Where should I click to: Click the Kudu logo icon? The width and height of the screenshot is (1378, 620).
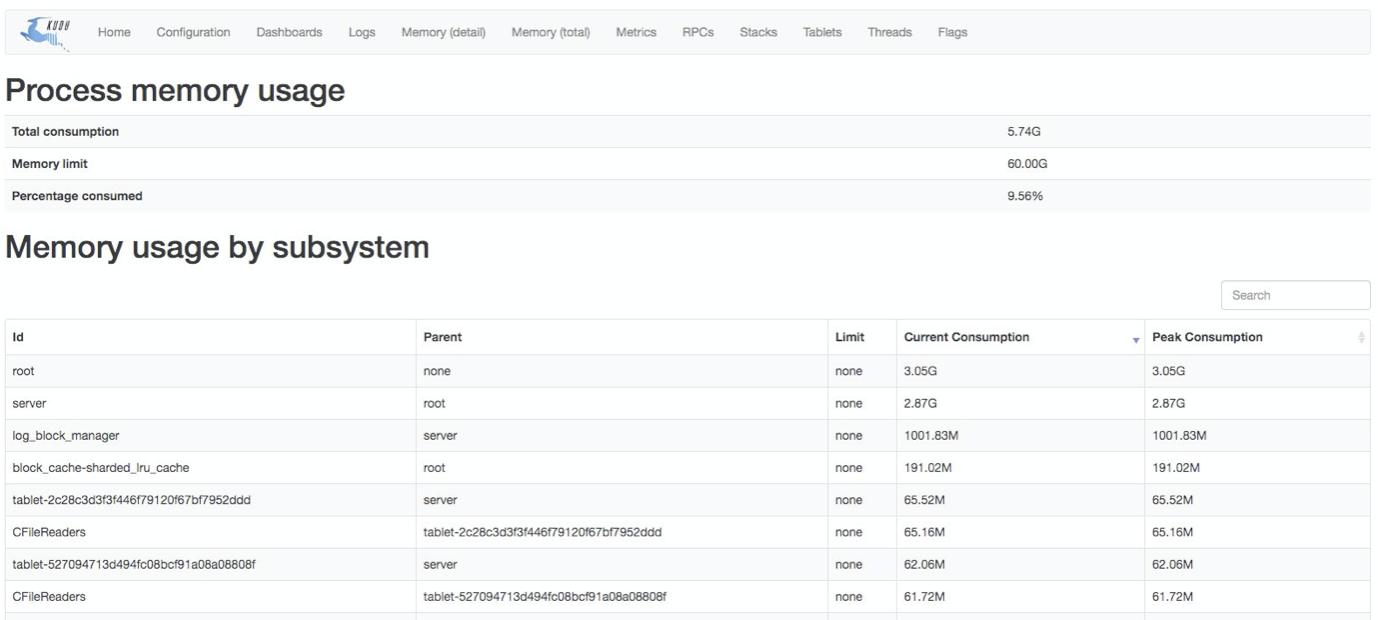click(46, 33)
